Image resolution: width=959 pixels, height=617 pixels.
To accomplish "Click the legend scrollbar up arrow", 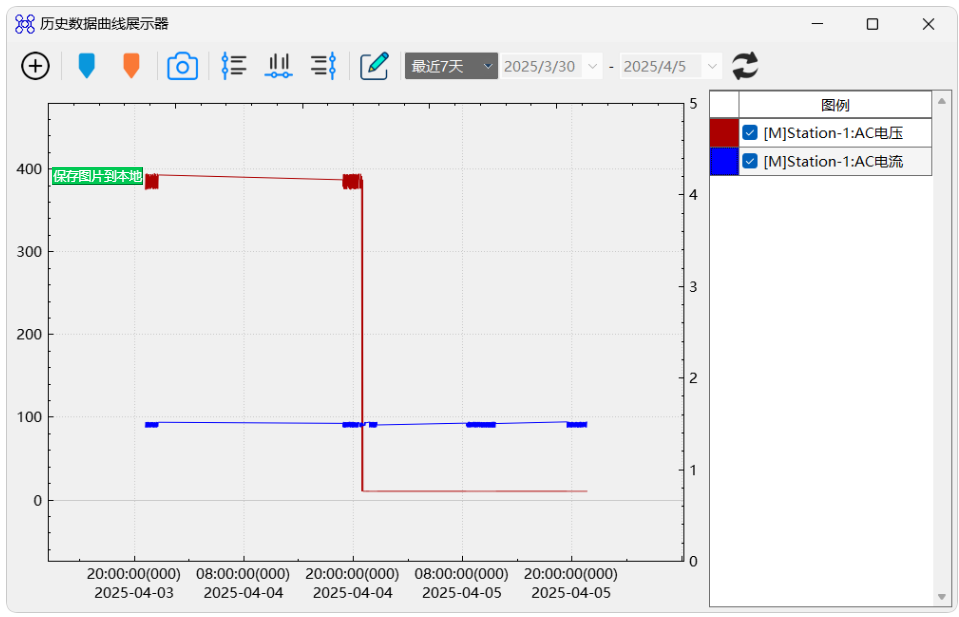I will pos(941,101).
